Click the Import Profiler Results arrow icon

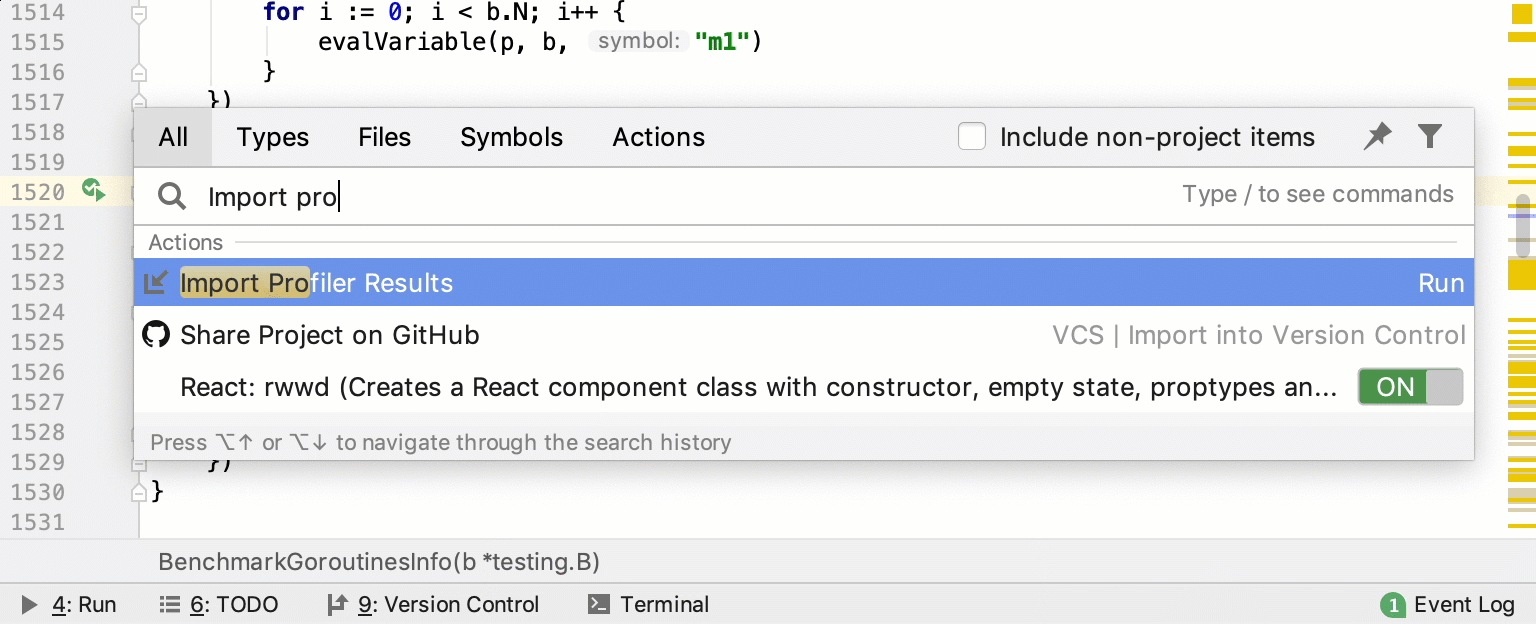point(156,283)
